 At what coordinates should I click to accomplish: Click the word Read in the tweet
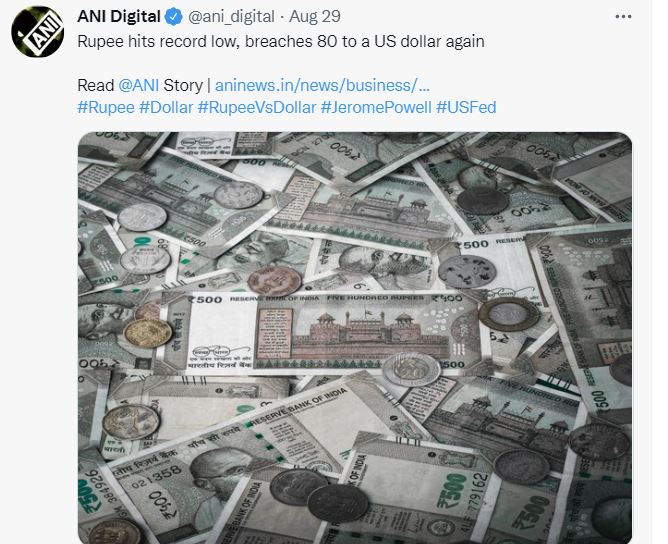96,85
